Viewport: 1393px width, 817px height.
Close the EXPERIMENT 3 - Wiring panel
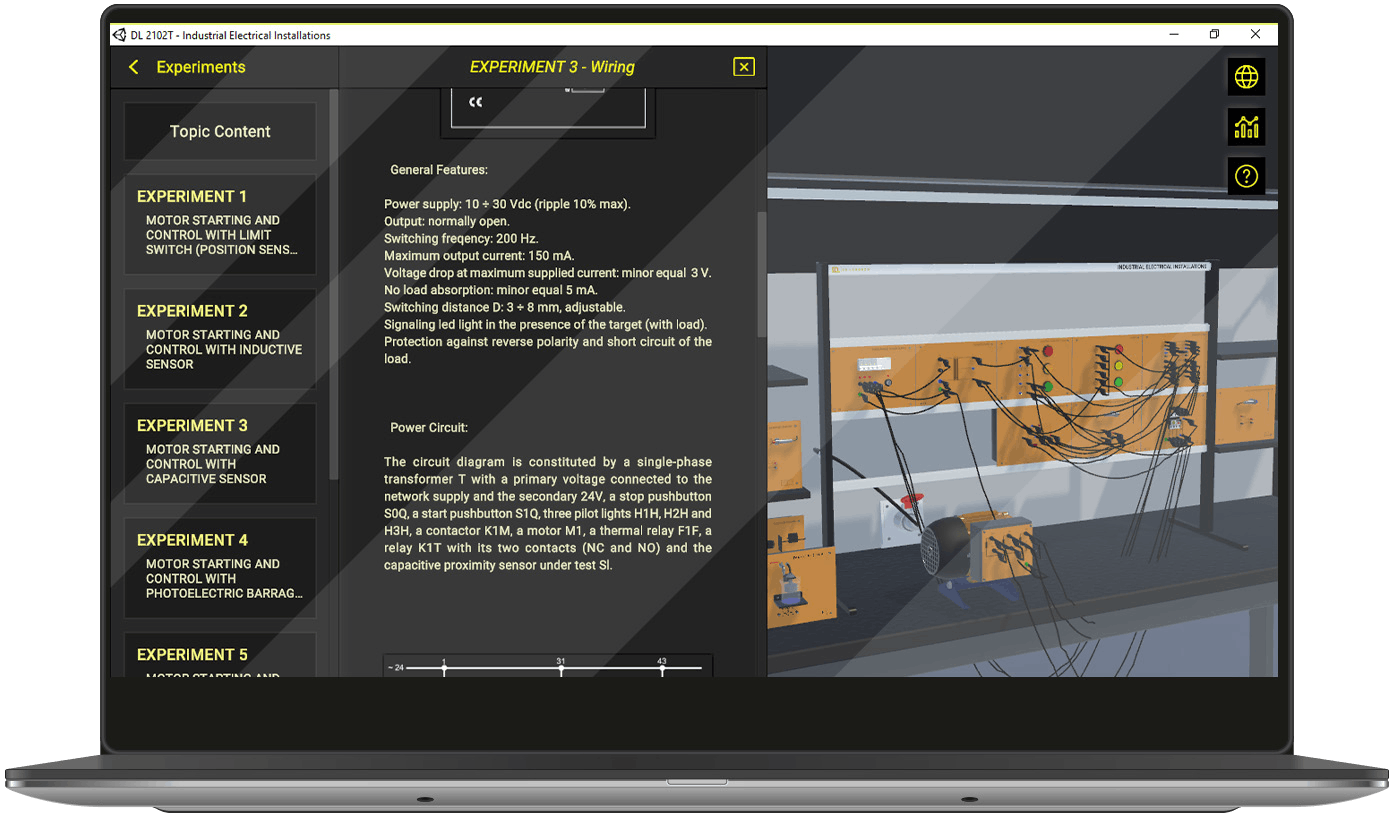743,67
